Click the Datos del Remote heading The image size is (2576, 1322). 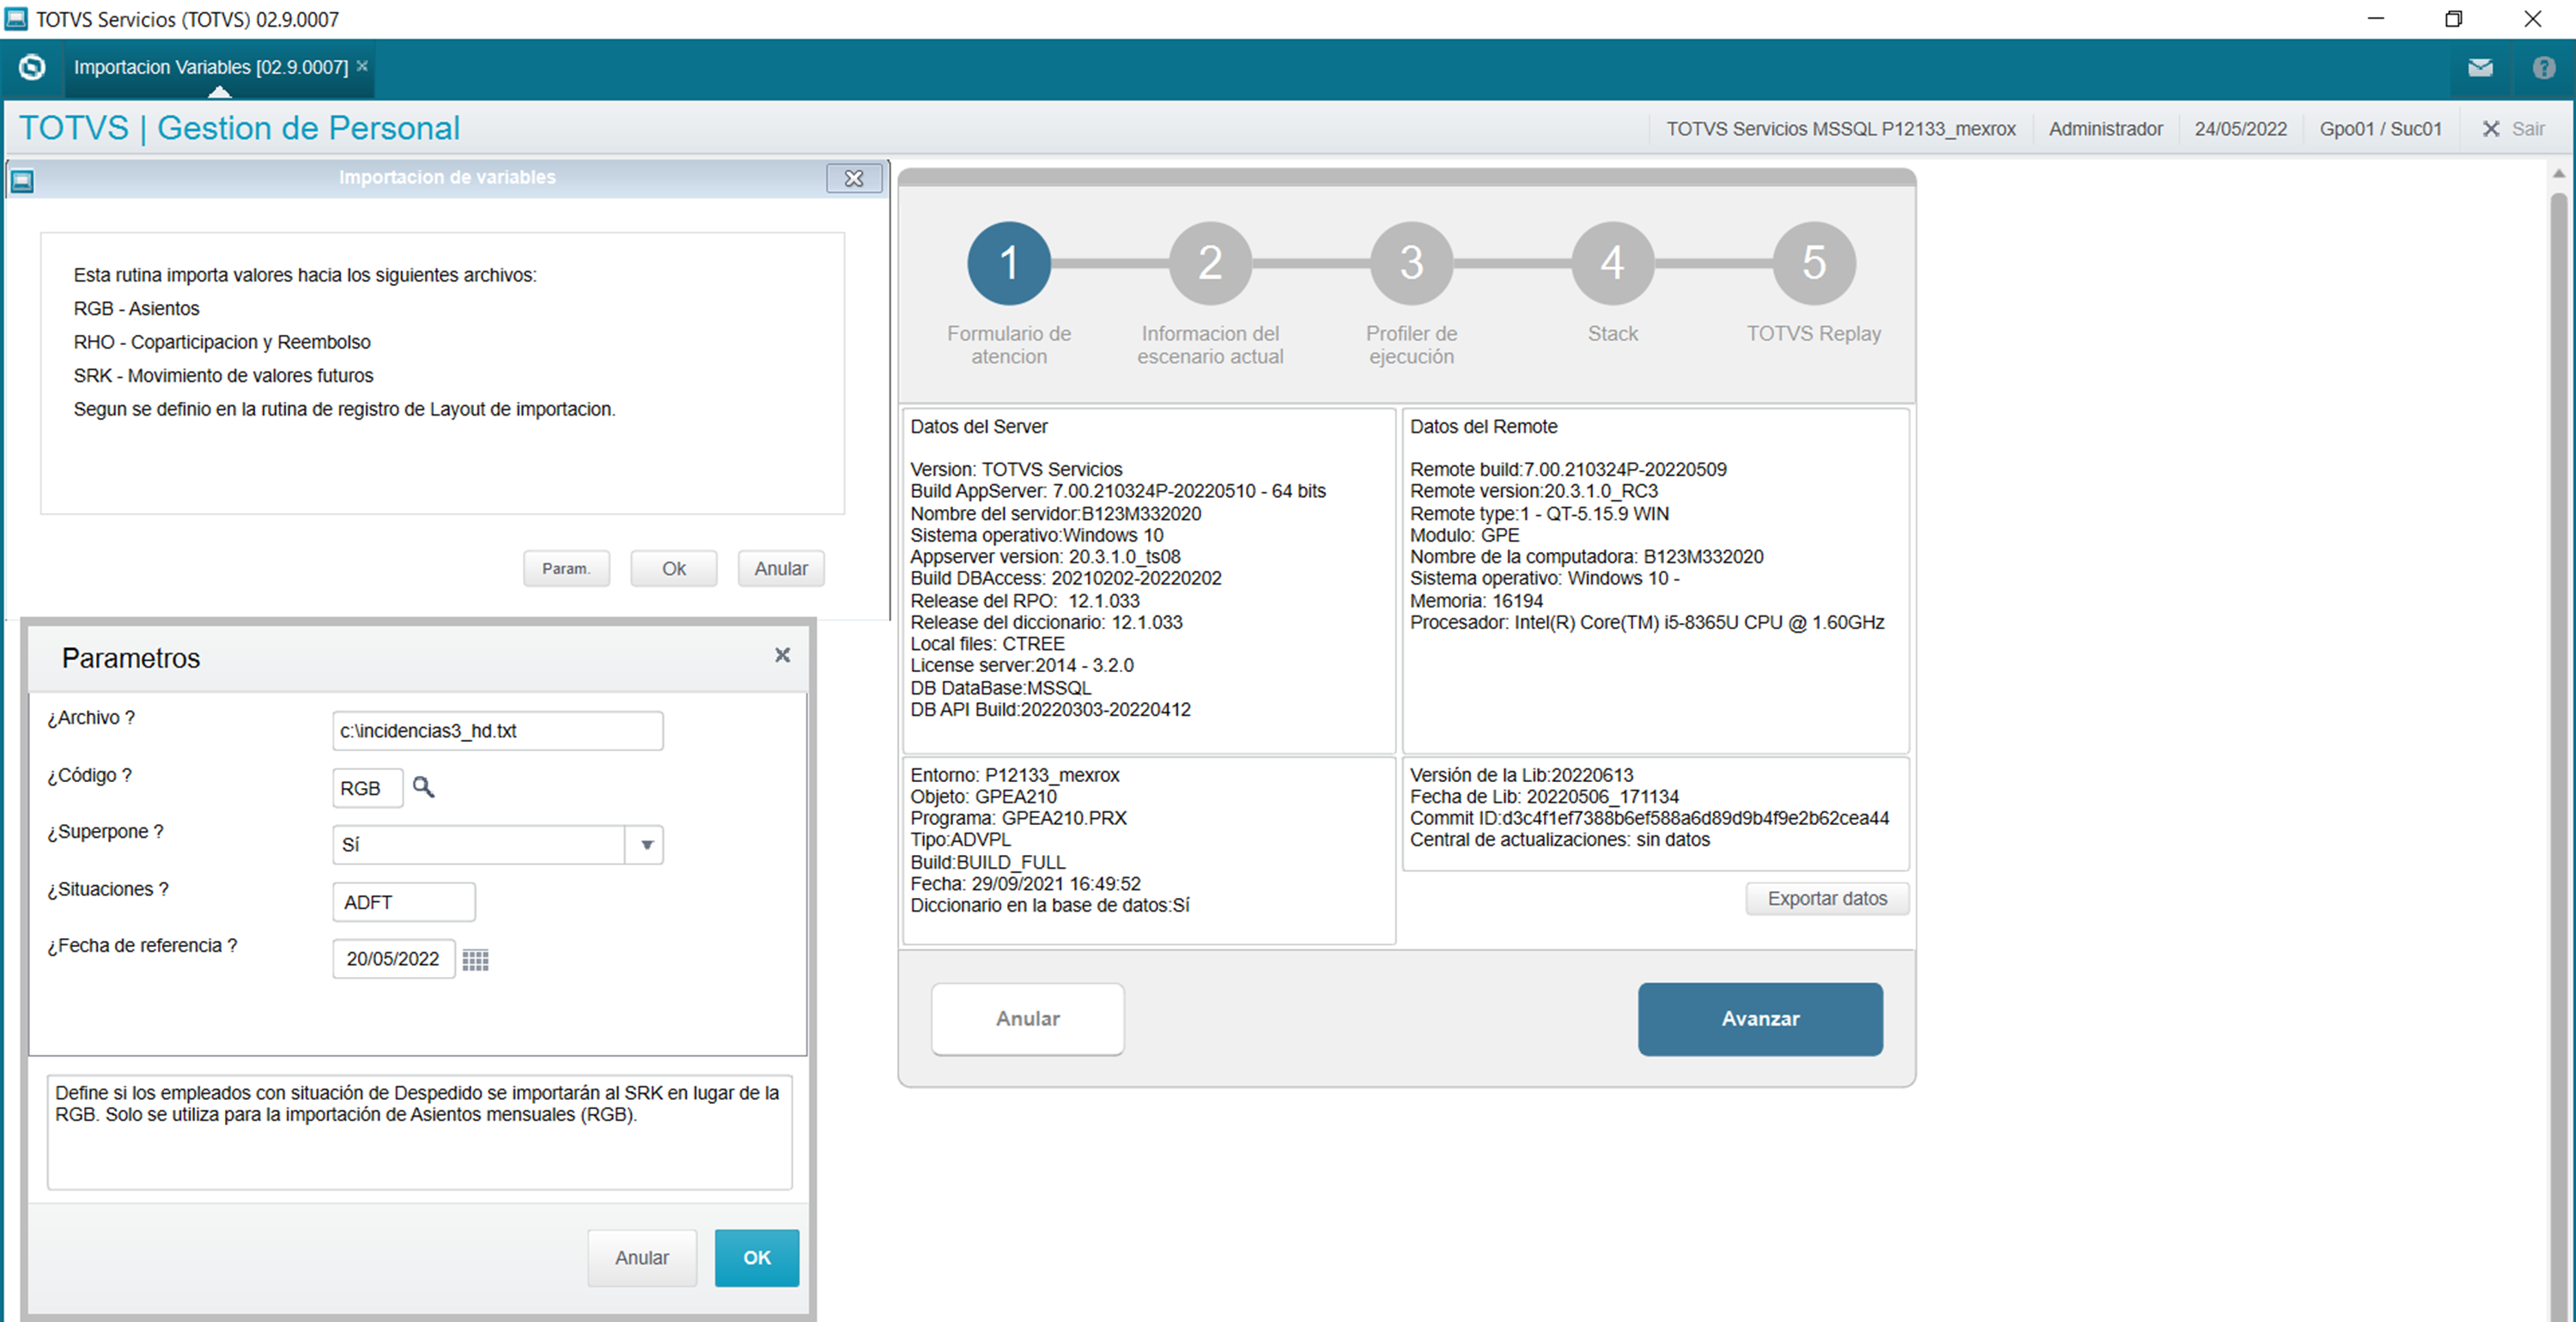[x=1484, y=427]
